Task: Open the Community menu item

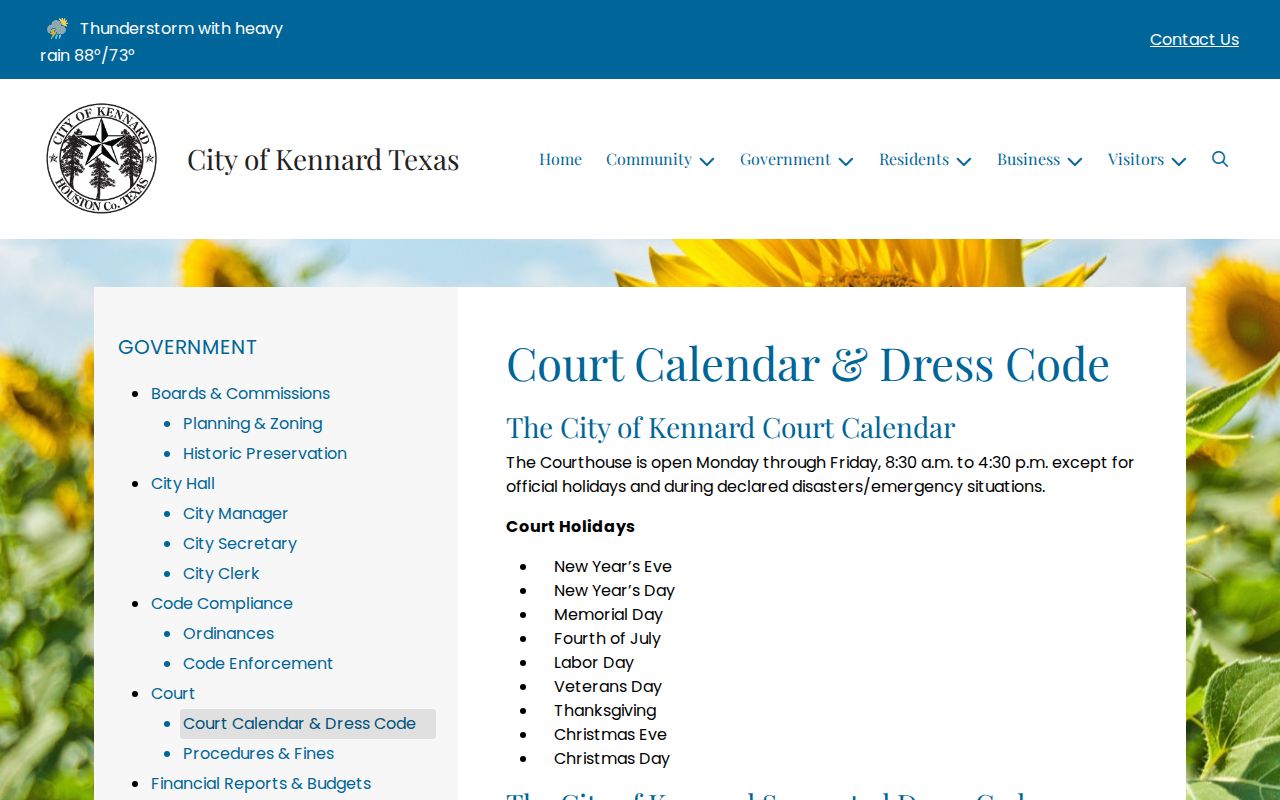Action: (x=649, y=159)
